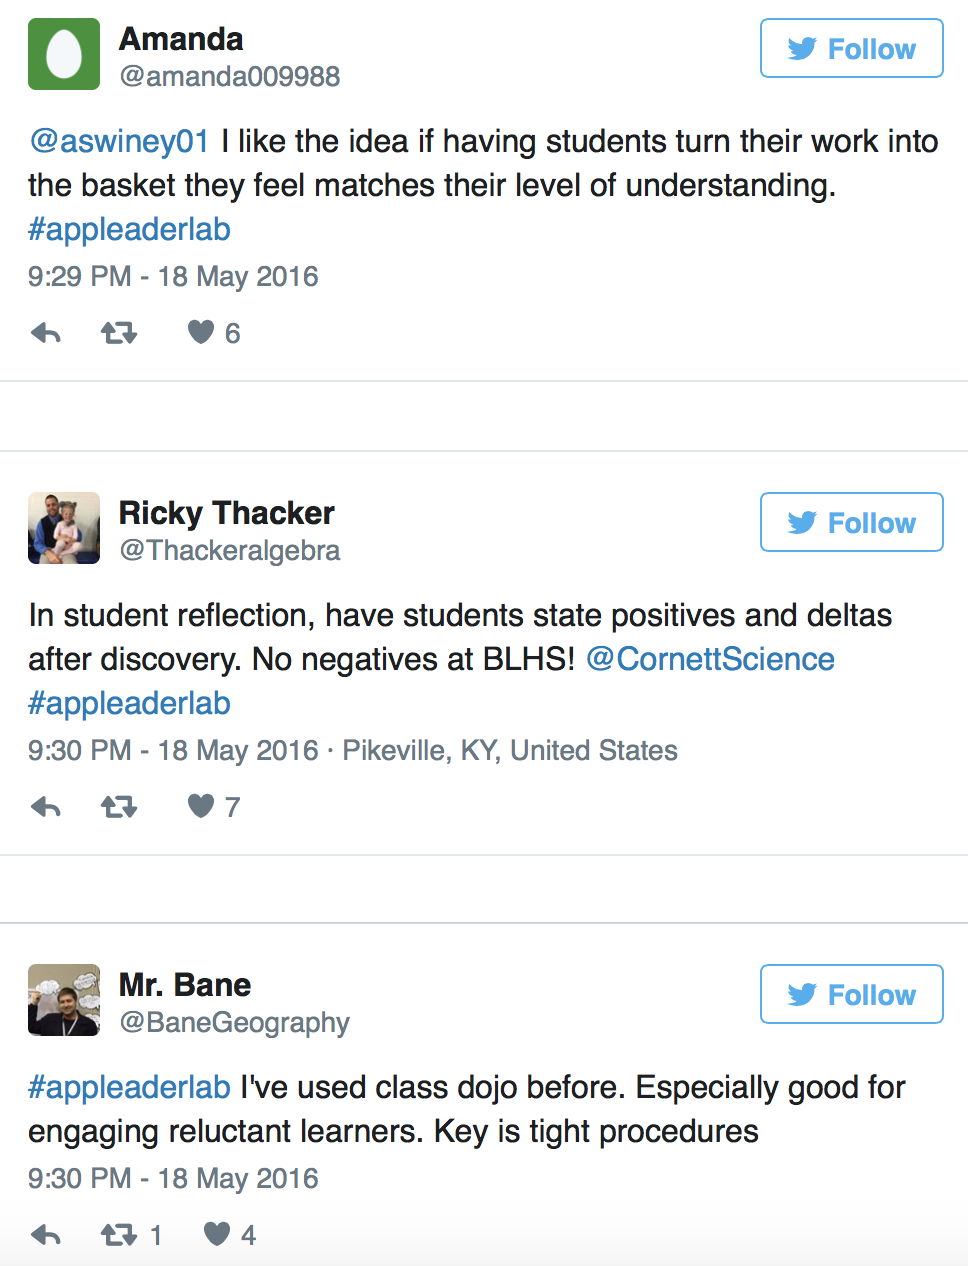Like Mr. Bane's tweet with 4 likes

[x=217, y=1234]
